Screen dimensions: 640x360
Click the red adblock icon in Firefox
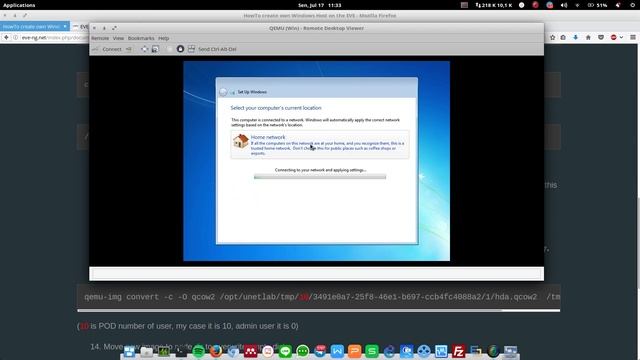coord(613,38)
